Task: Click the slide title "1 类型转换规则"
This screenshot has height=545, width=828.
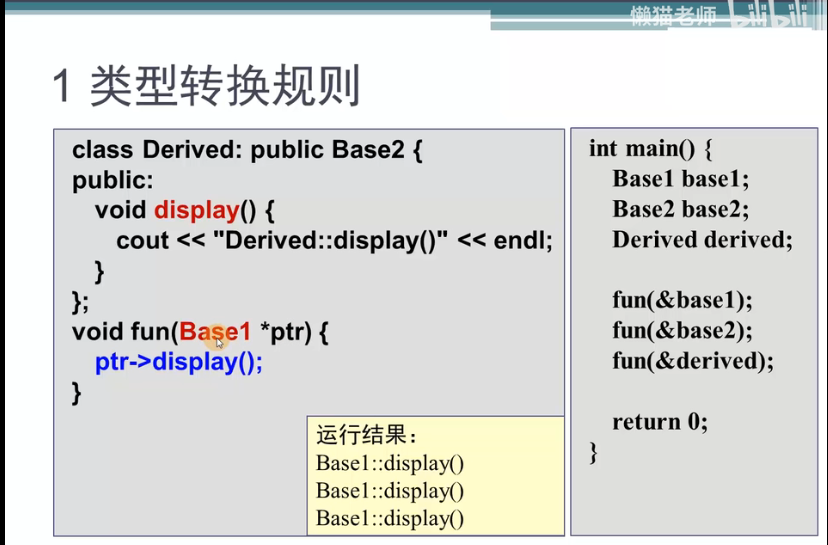Action: 206,86
